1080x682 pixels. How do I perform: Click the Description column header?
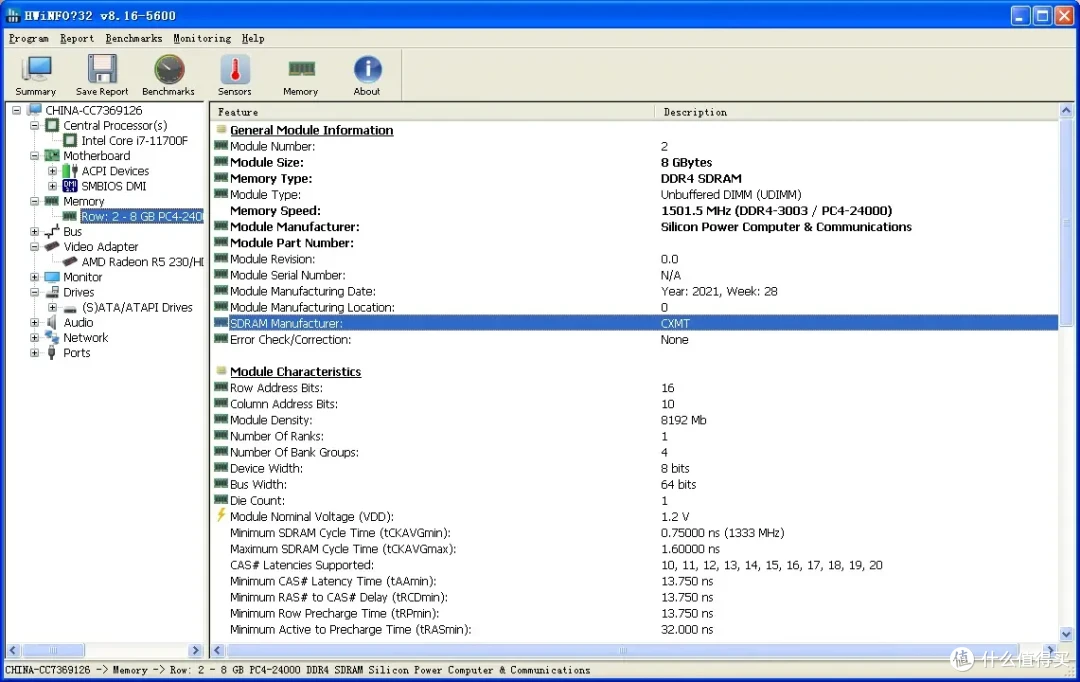[x=857, y=112]
